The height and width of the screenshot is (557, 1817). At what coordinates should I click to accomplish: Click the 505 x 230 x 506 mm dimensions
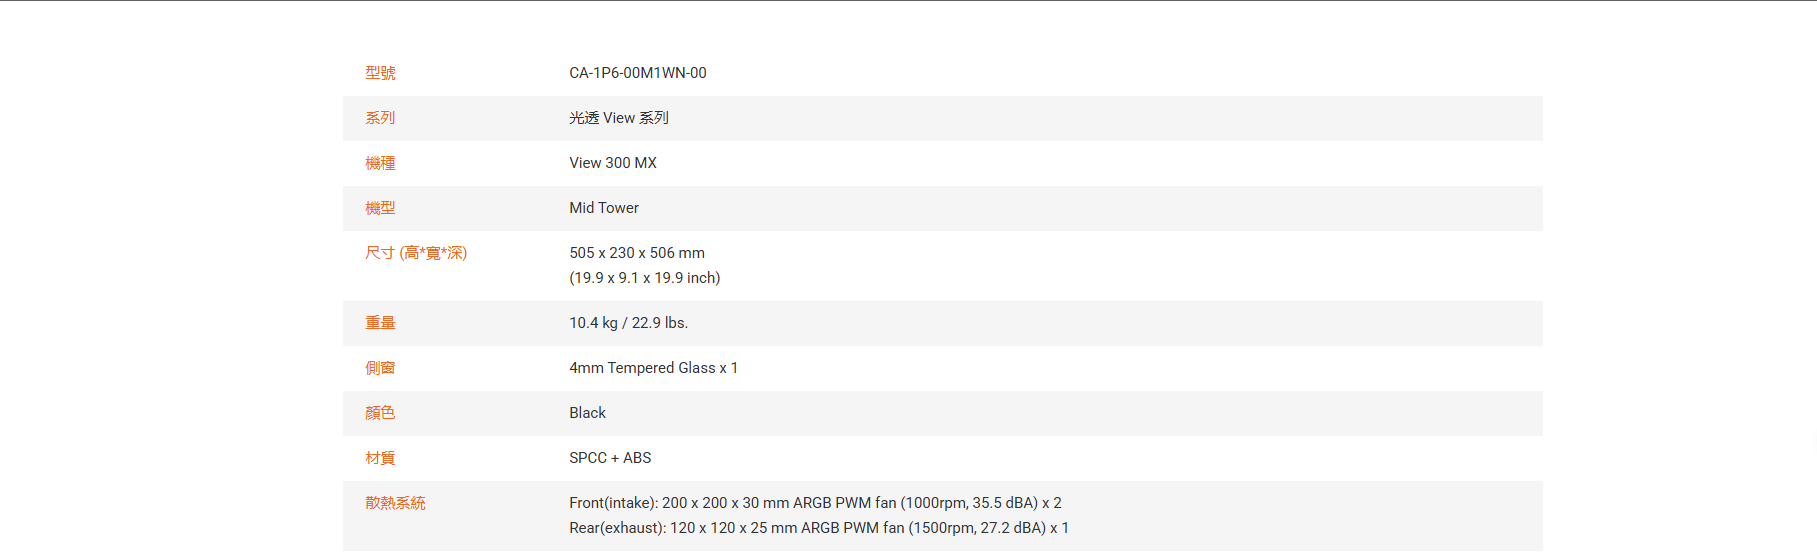tap(636, 253)
